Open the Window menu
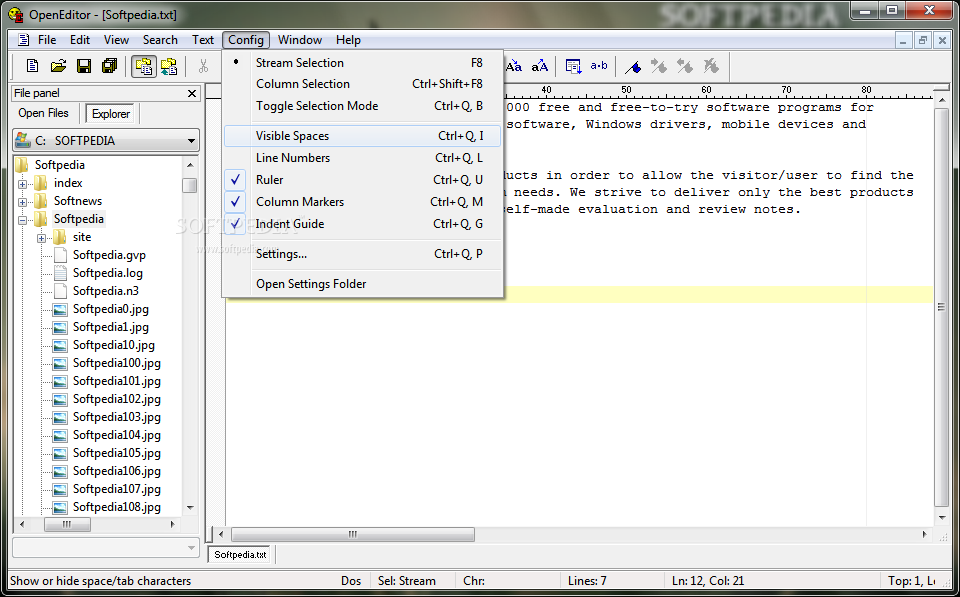This screenshot has height=597, width=960. (x=300, y=40)
